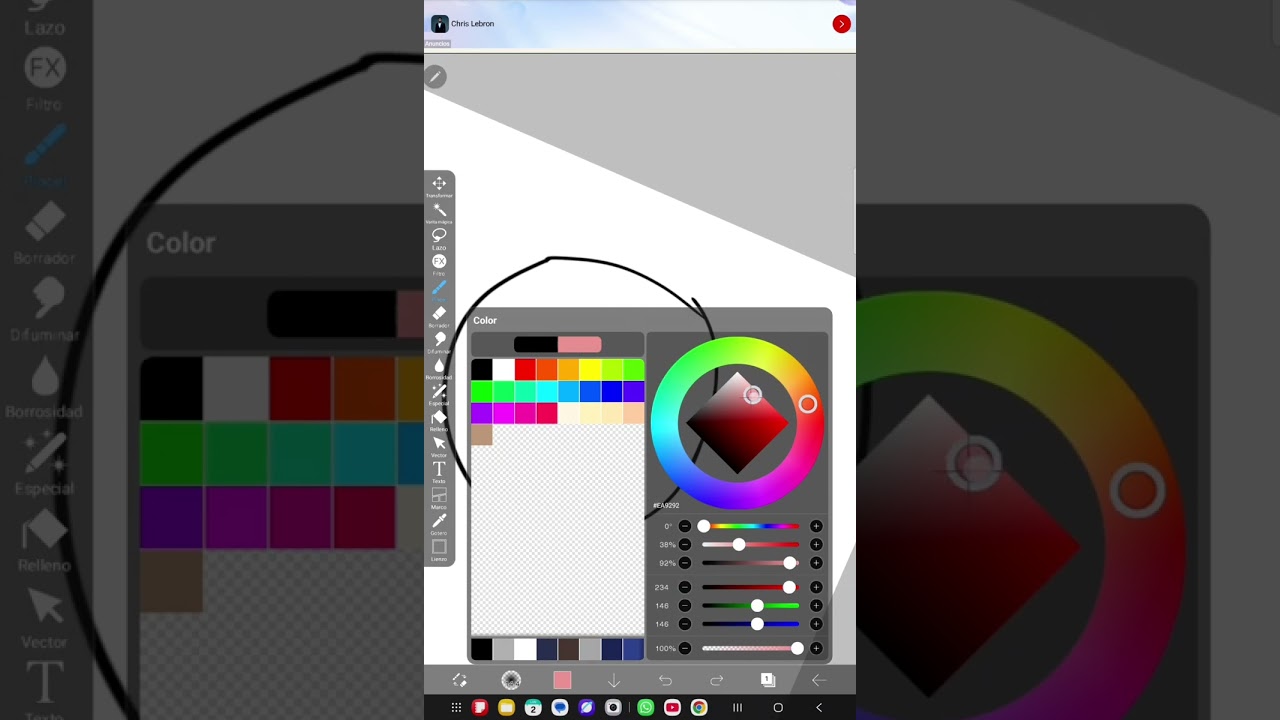Select the Gotero eyedropper tool
Screen dimensions: 1280x720
coord(439,524)
